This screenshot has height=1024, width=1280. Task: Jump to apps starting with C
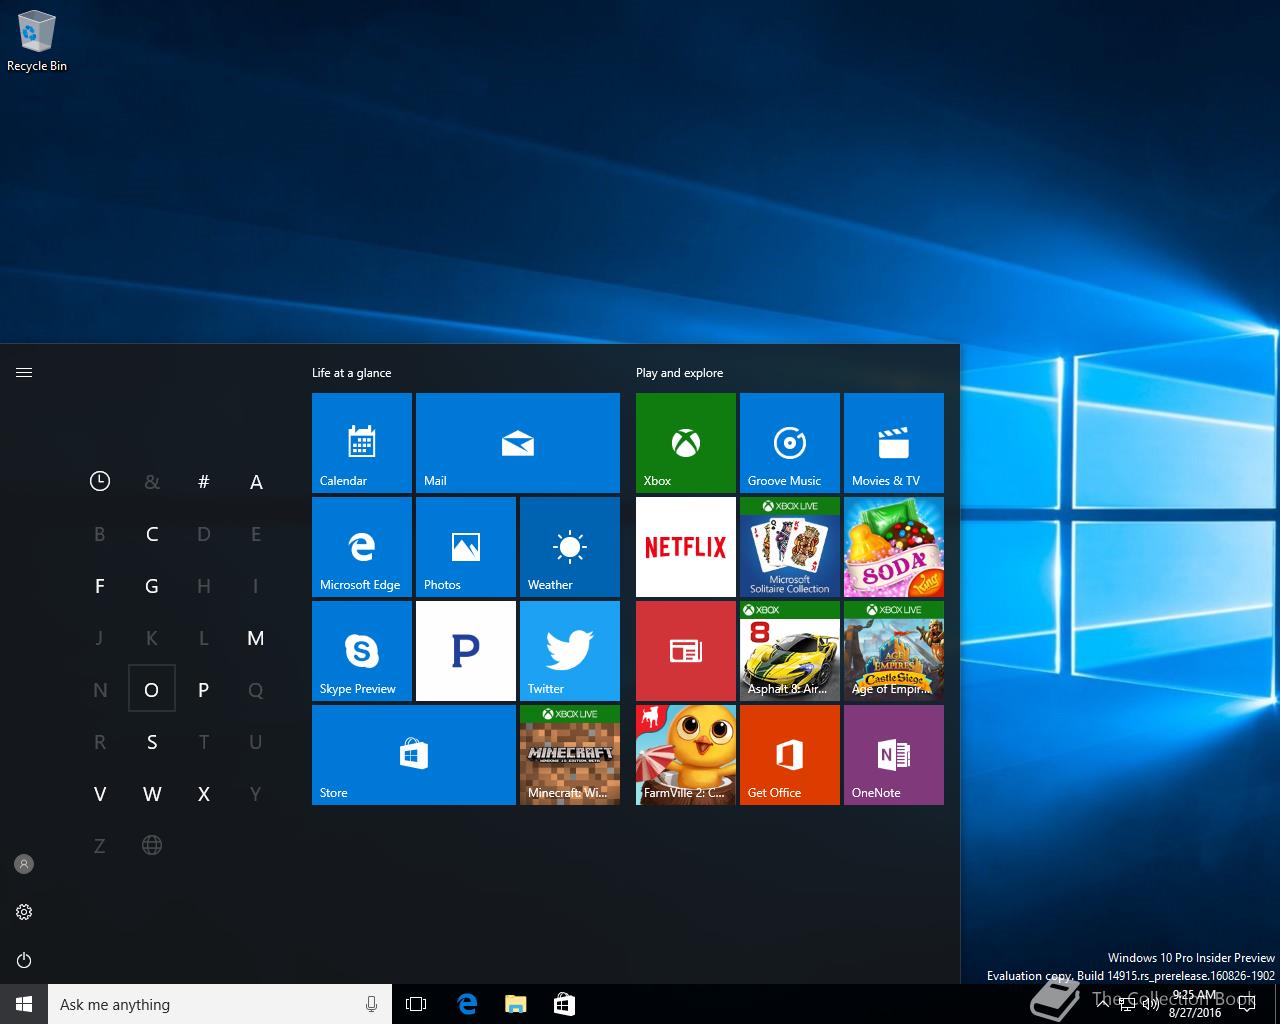pyautogui.click(x=152, y=534)
